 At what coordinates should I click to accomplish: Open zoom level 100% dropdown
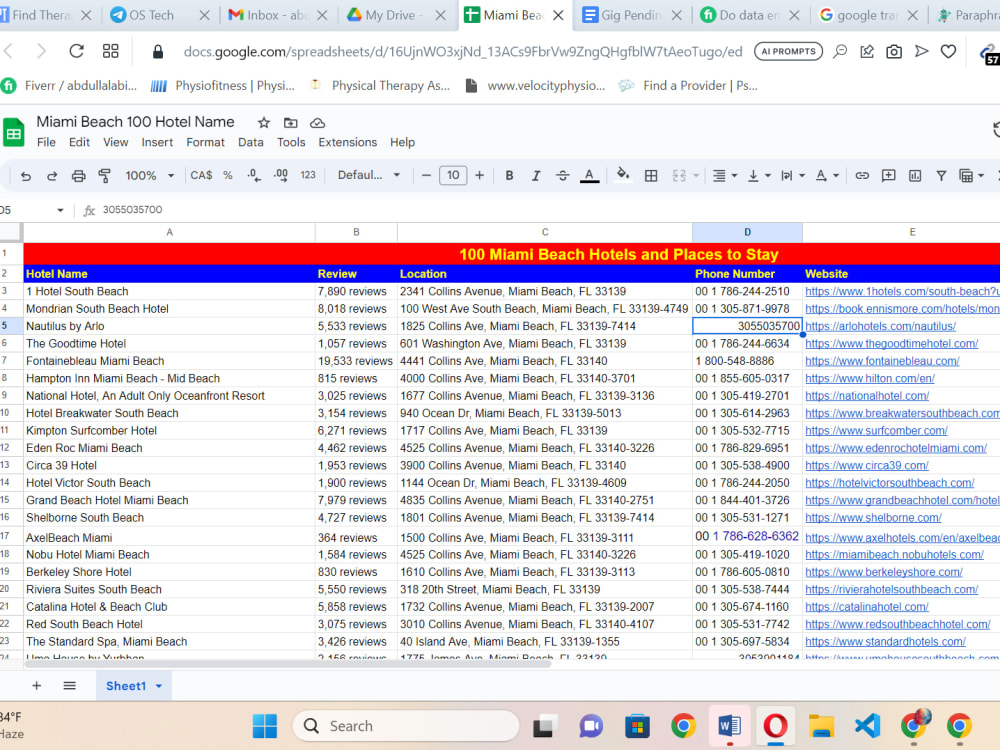149,175
